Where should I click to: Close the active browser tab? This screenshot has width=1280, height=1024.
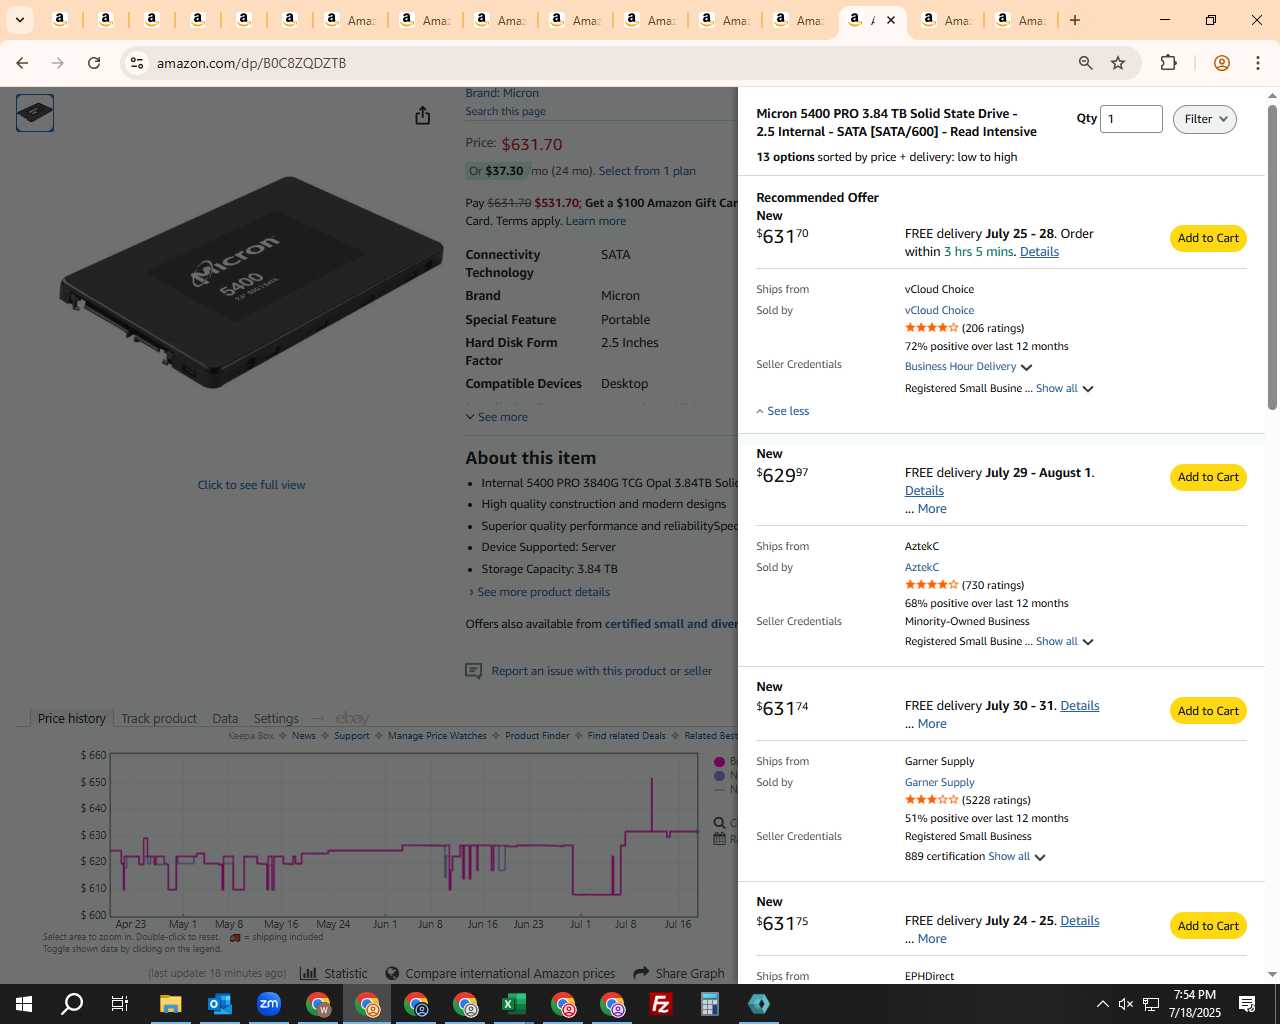(x=891, y=20)
